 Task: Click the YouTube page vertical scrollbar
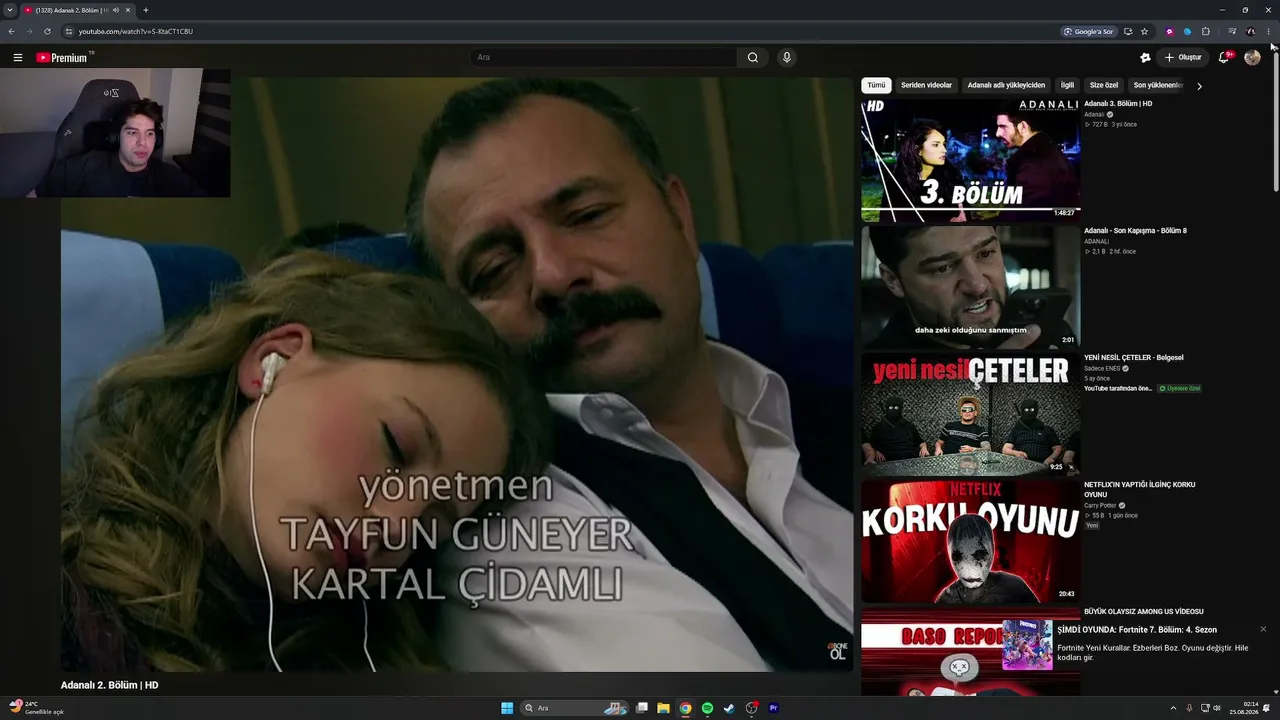click(1275, 120)
